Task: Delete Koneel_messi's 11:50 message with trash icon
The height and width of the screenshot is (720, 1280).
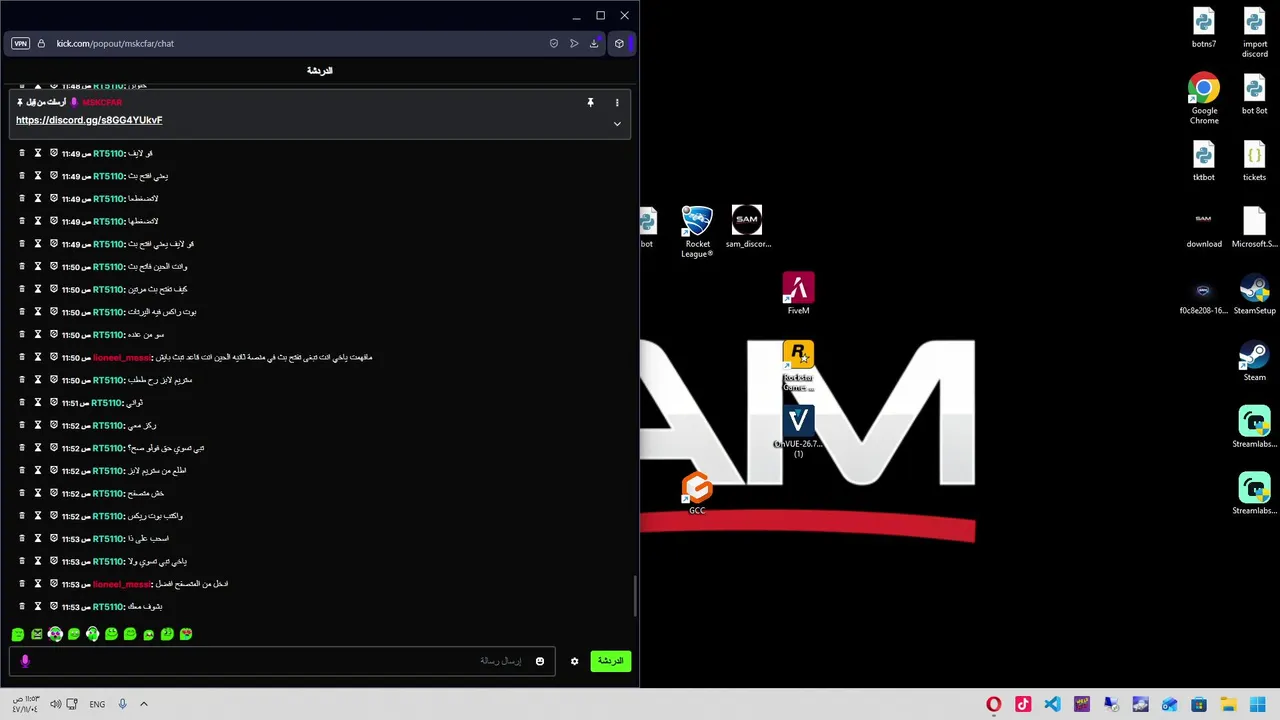Action: point(22,357)
